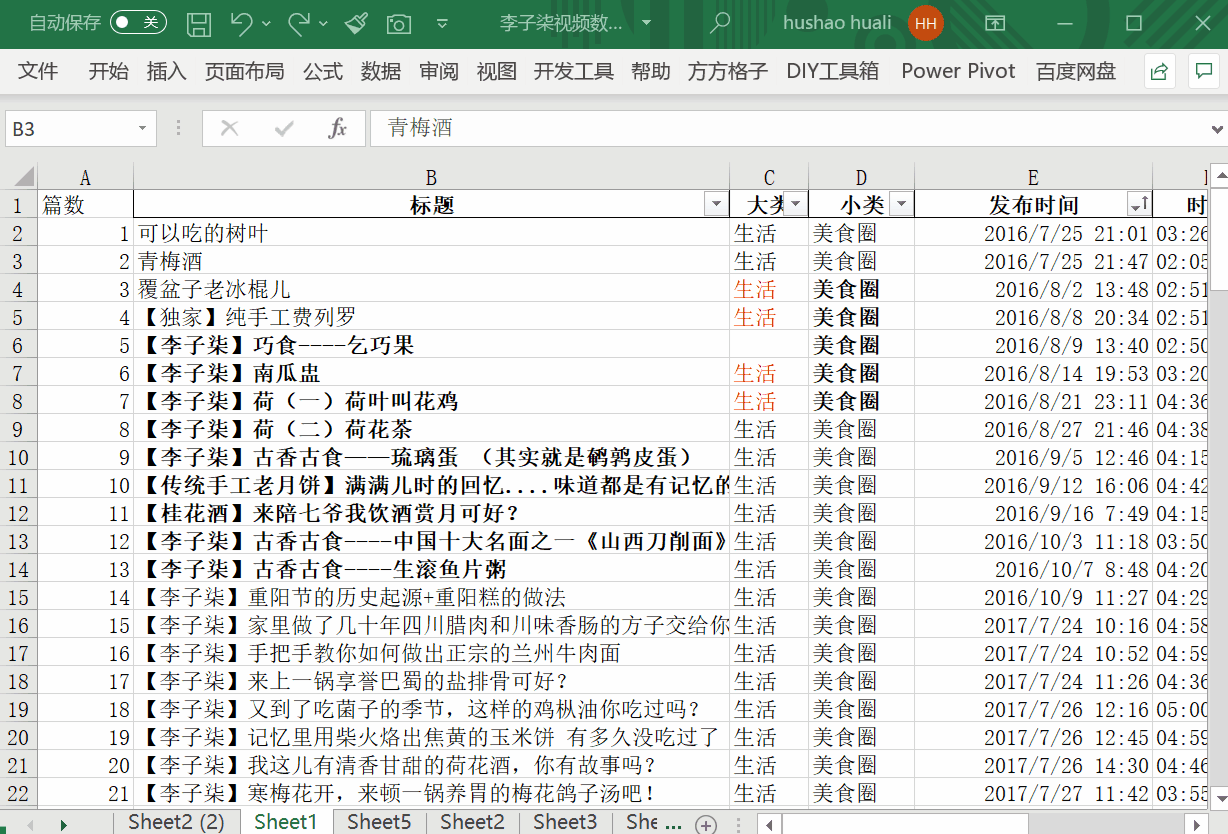Click the formula bar containing 青梅酒
Screen dimensions: 1228x834
tap(788, 128)
